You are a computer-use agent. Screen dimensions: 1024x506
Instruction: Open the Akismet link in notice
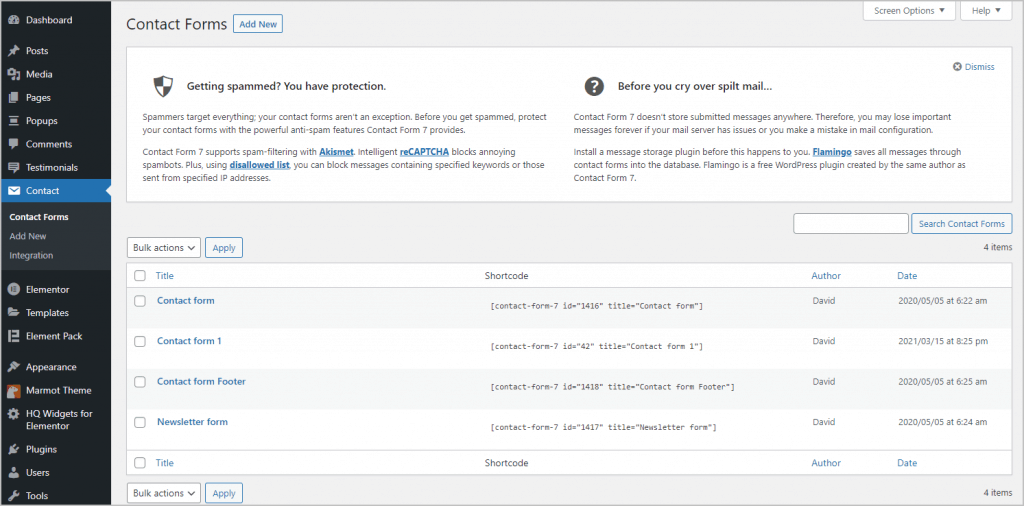pyautogui.click(x=336, y=150)
